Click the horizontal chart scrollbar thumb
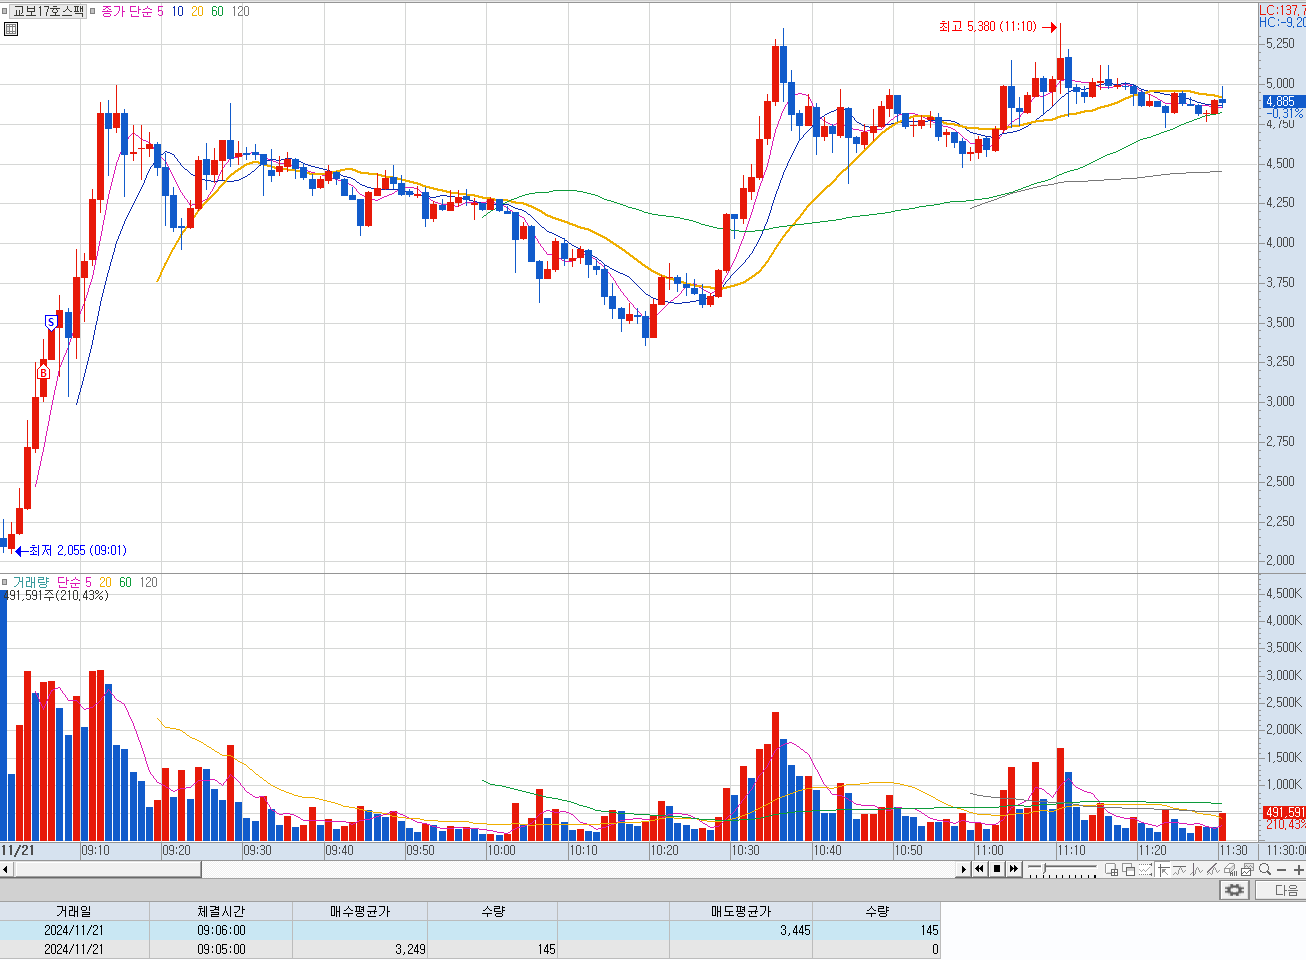This screenshot has height=960, width=1306. [x=107, y=869]
